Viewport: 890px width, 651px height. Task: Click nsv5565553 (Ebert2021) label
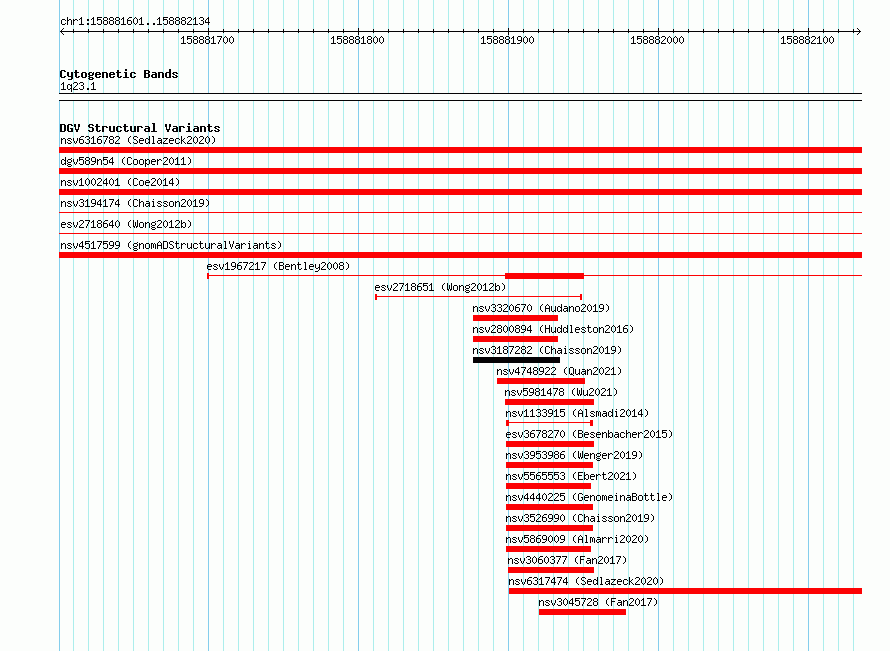(571, 476)
